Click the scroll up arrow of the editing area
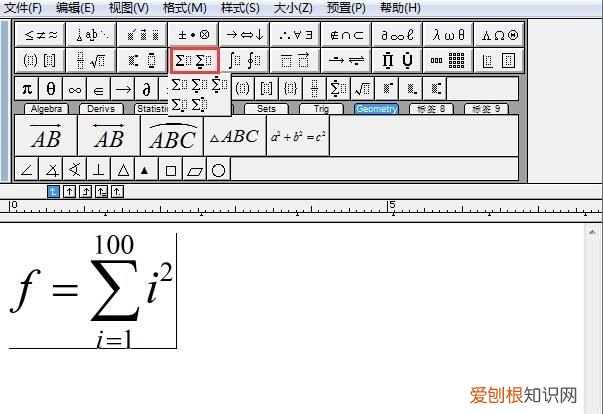The width and height of the screenshot is (603, 414). click(592, 232)
